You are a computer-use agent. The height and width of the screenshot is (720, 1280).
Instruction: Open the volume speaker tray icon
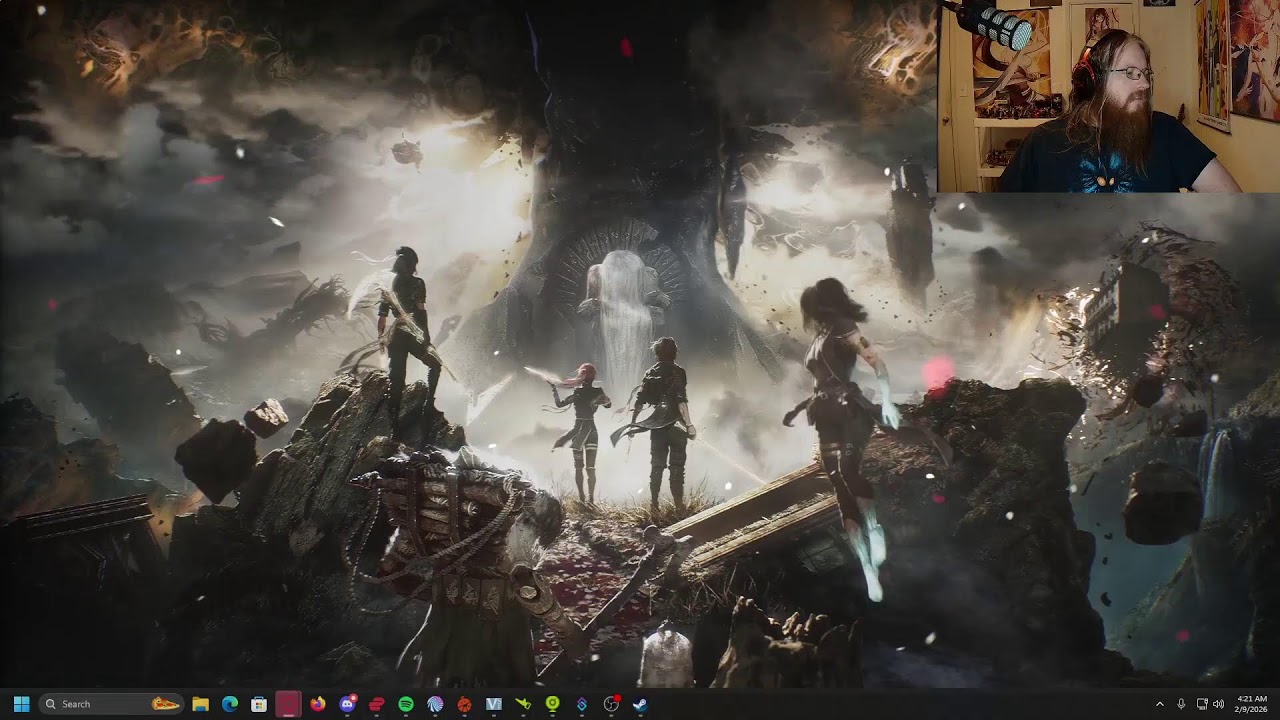pyautogui.click(x=1218, y=704)
